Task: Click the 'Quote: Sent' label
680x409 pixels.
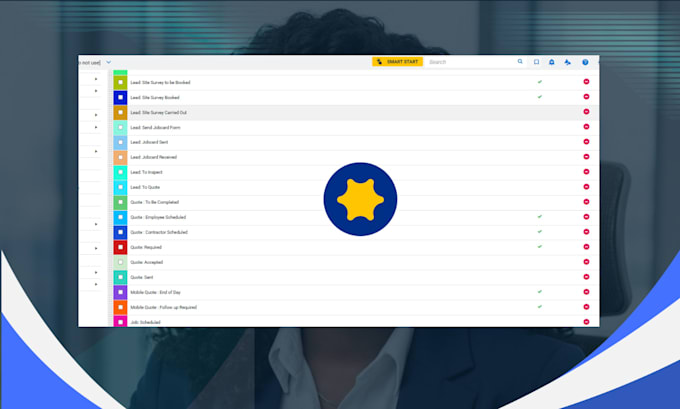Action: click(142, 277)
